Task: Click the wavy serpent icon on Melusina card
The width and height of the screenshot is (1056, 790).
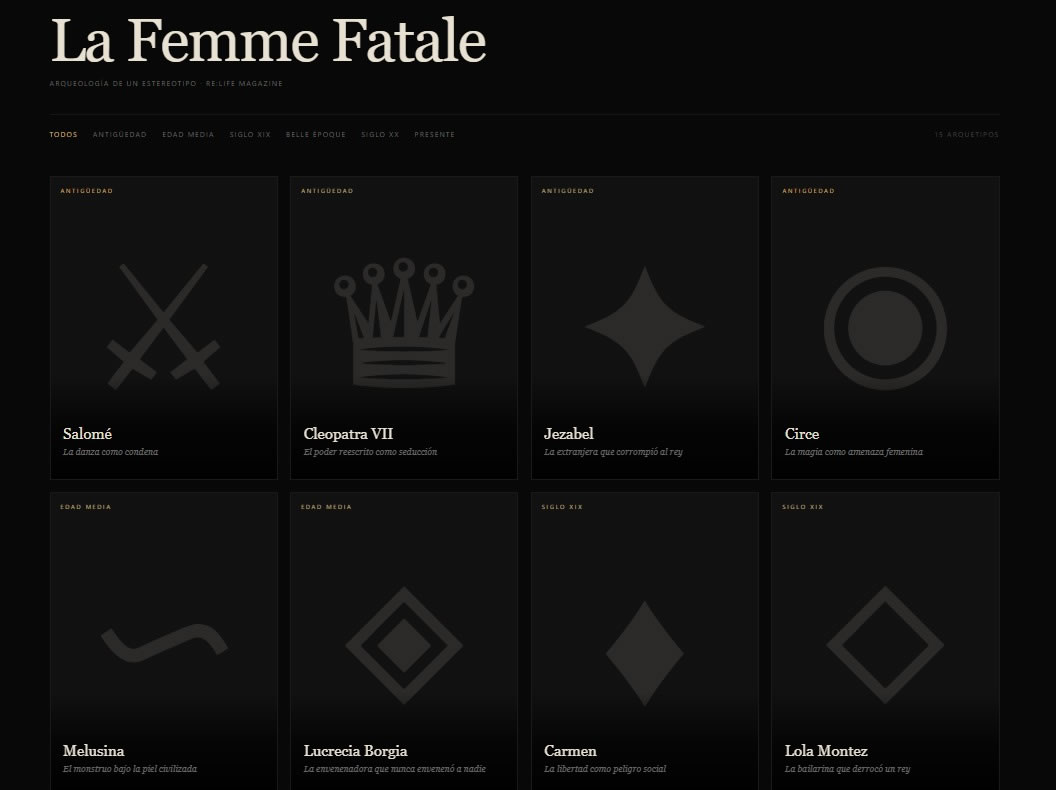Action: tap(164, 643)
